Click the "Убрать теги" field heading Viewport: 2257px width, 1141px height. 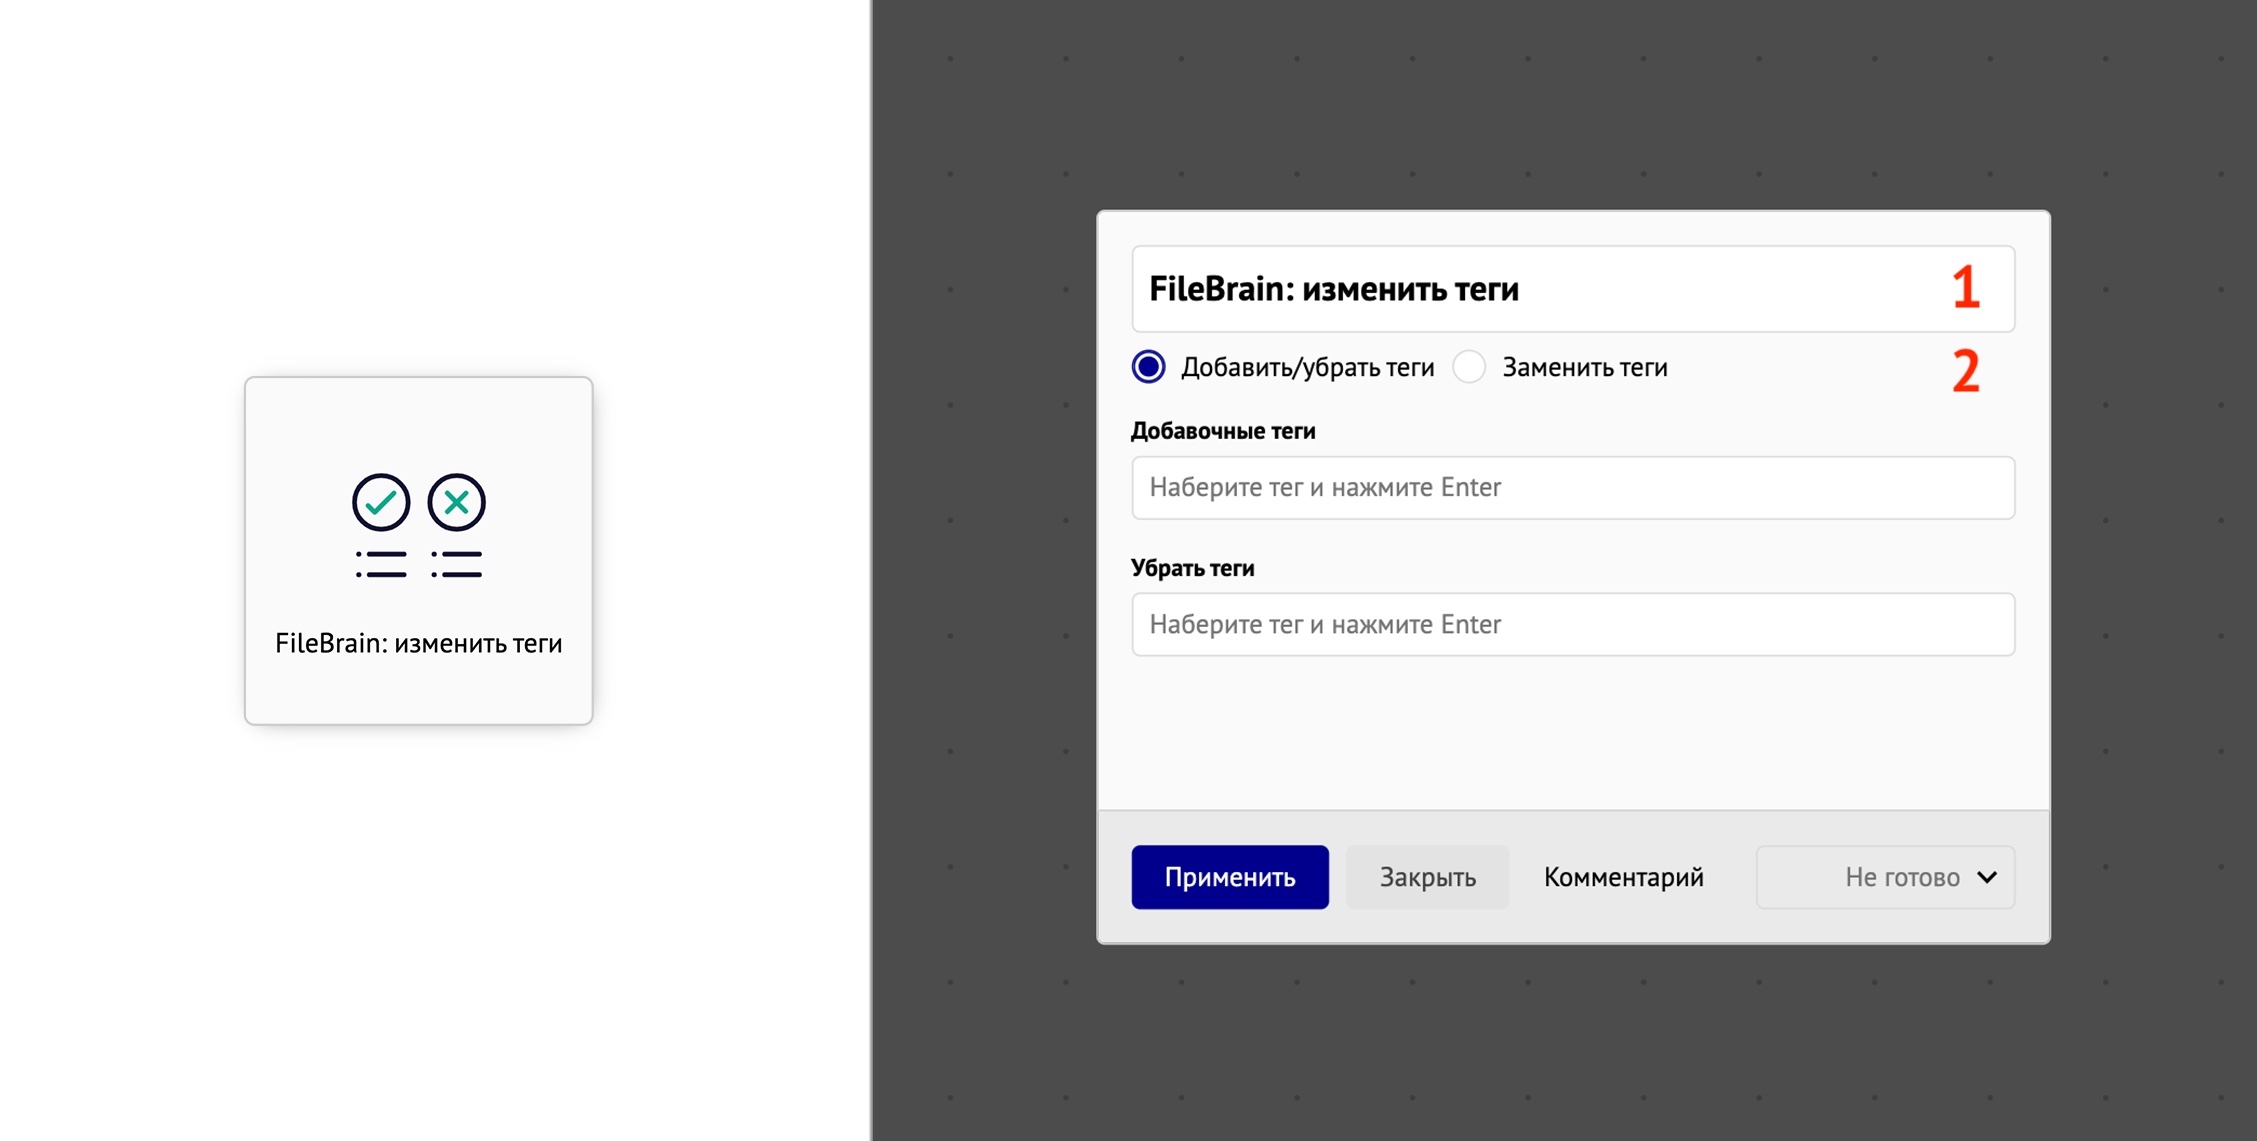click(x=1192, y=568)
